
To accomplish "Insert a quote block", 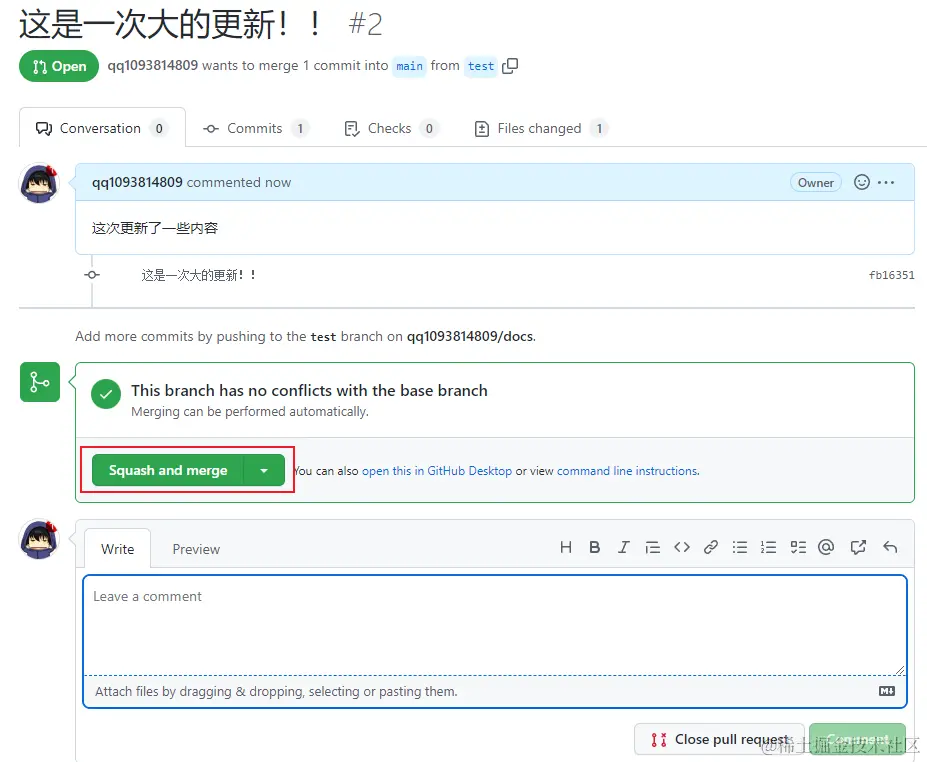I will [653, 547].
